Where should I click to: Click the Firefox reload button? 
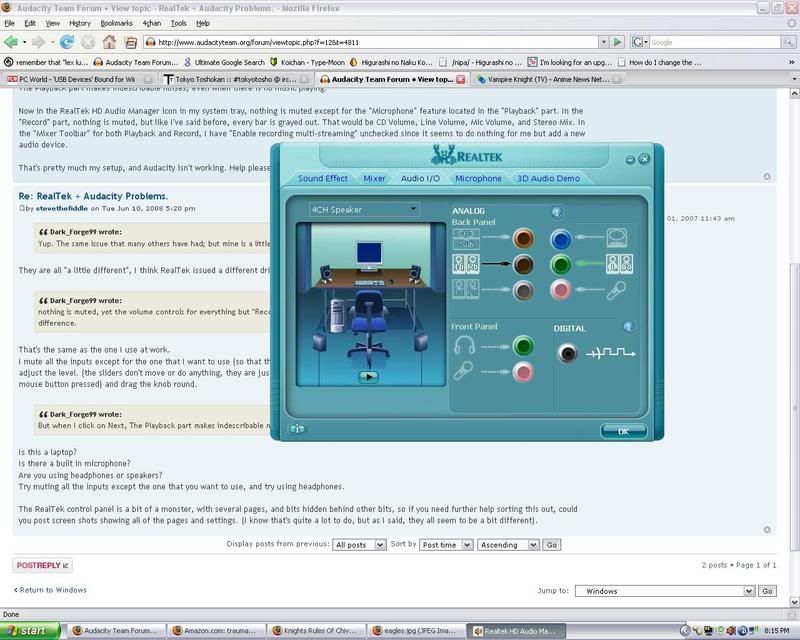click(x=67, y=42)
